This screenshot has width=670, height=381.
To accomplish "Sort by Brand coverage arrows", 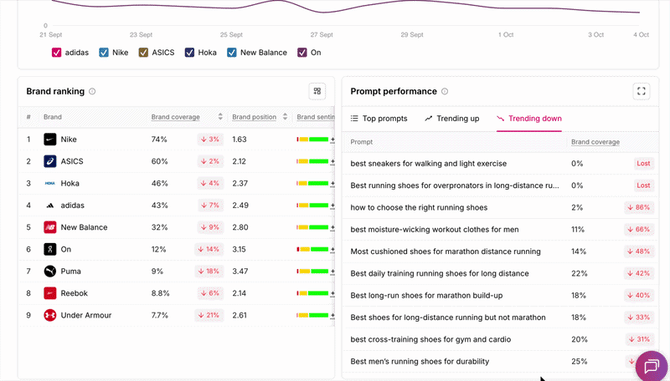I will [x=220, y=117].
